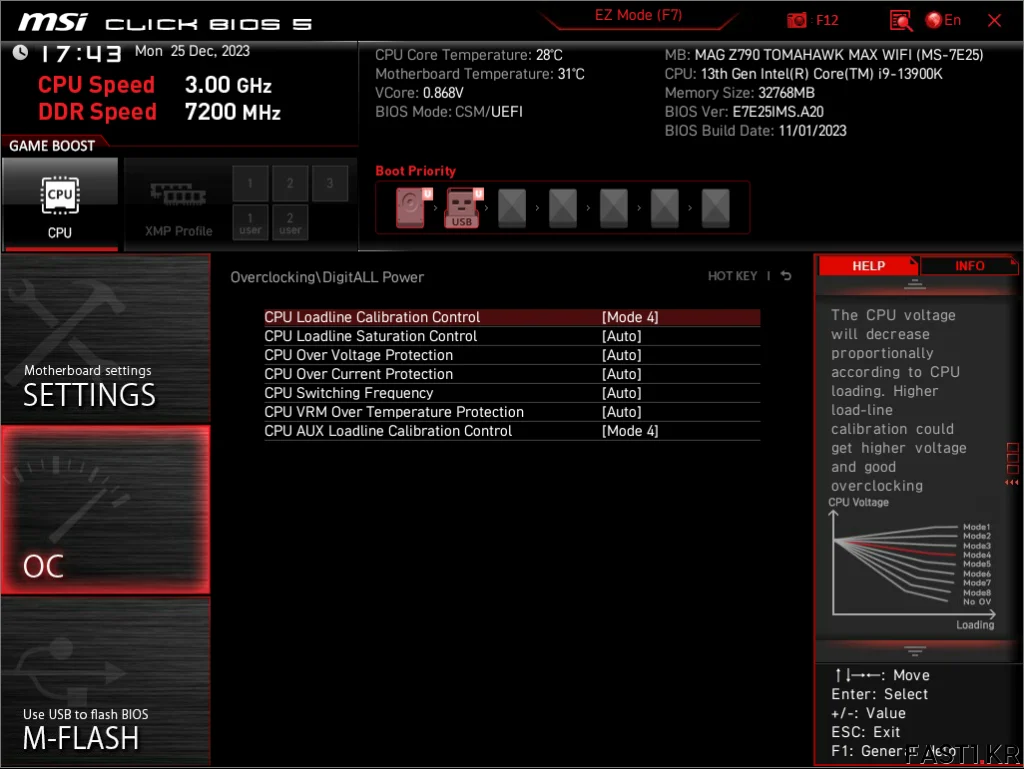Switch to the INFO tab
1024x769 pixels.
click(x=969, y=266)
